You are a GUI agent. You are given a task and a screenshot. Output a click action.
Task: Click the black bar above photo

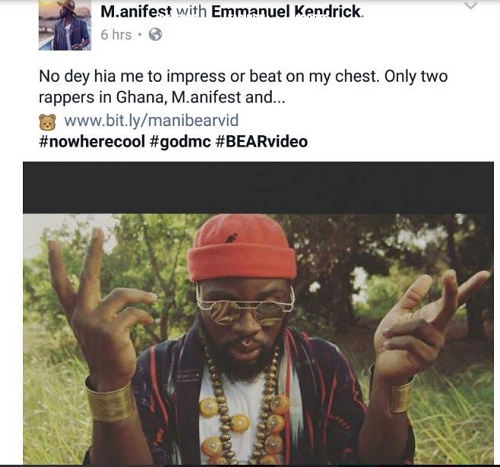258,188
